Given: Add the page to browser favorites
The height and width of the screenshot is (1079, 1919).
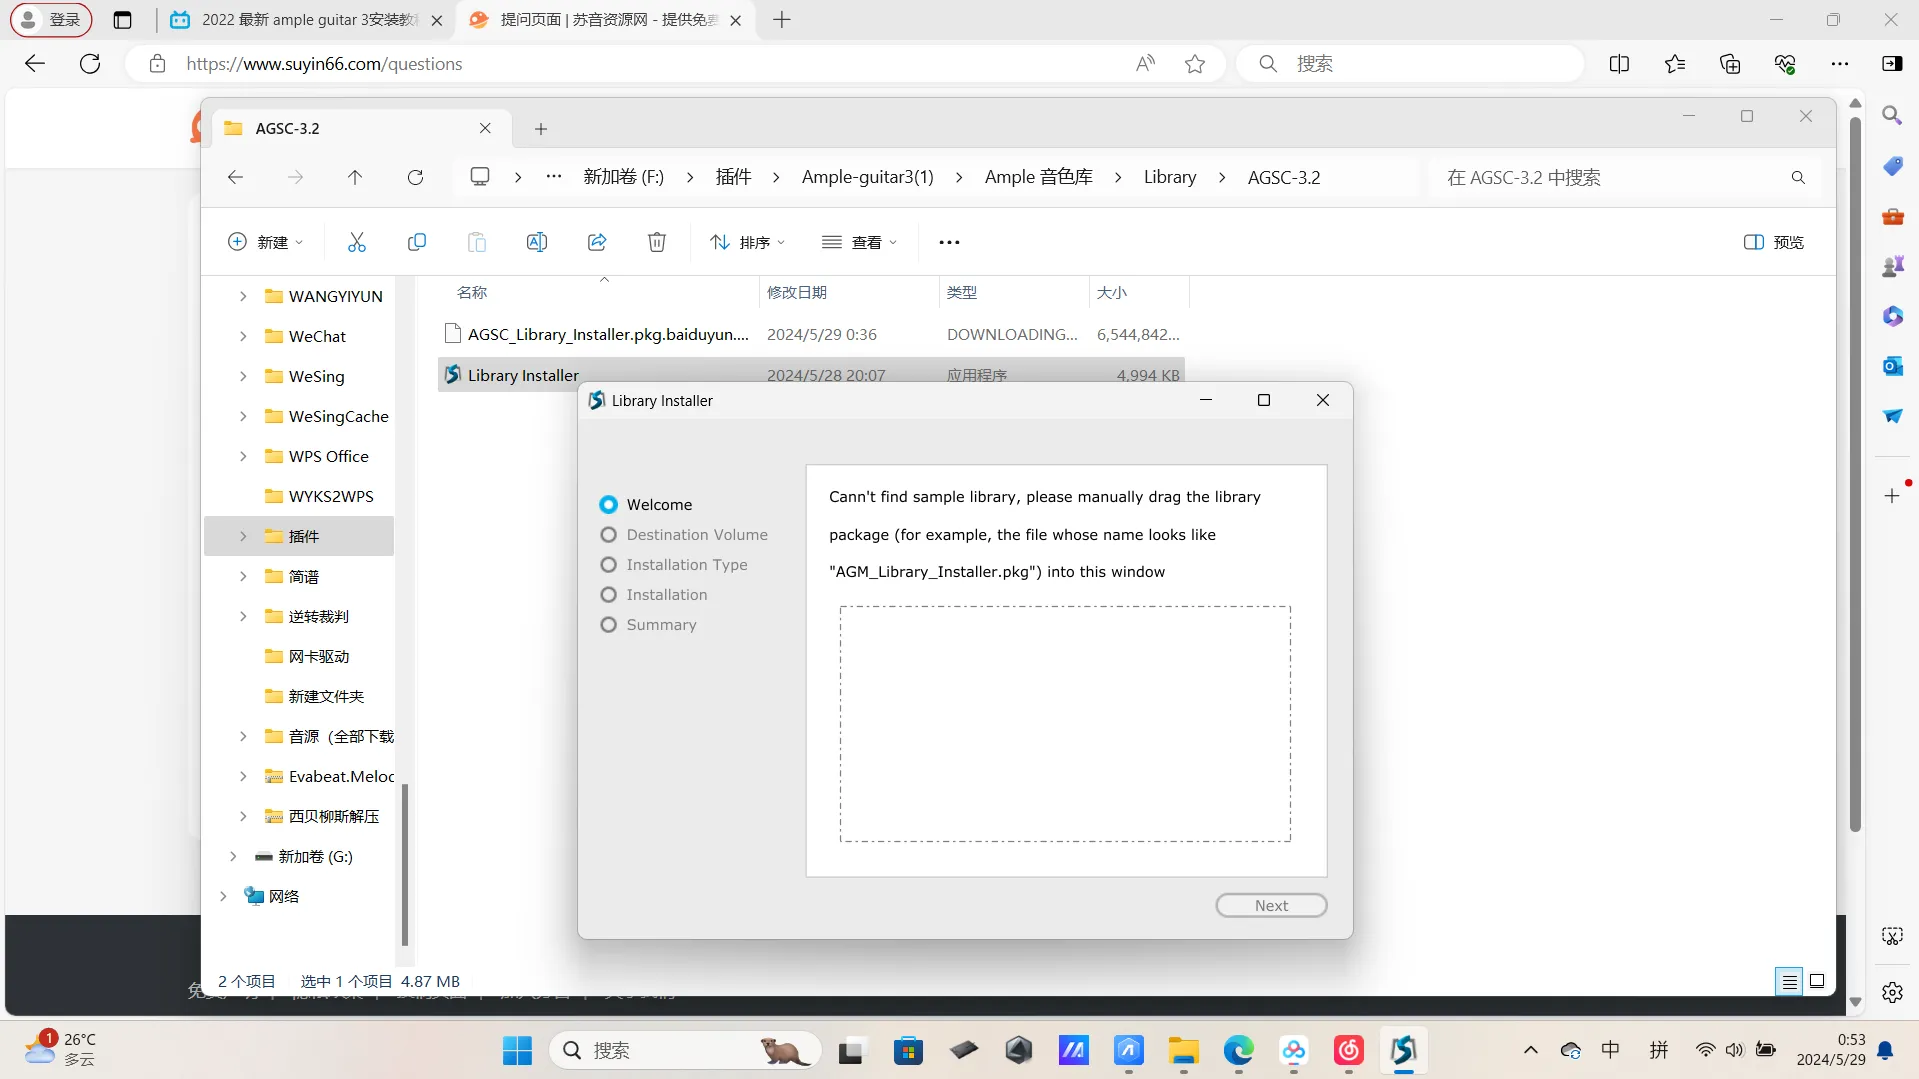Looking at the screenshot, I should [1194, 64].
